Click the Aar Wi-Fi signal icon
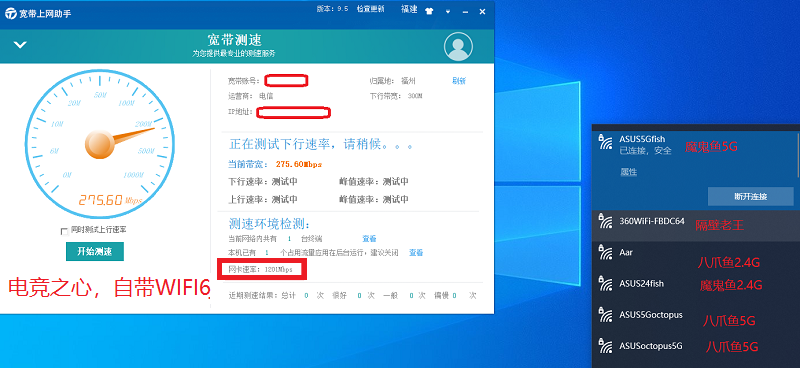This screenshot has height=368, width=800. pos(605,253)
